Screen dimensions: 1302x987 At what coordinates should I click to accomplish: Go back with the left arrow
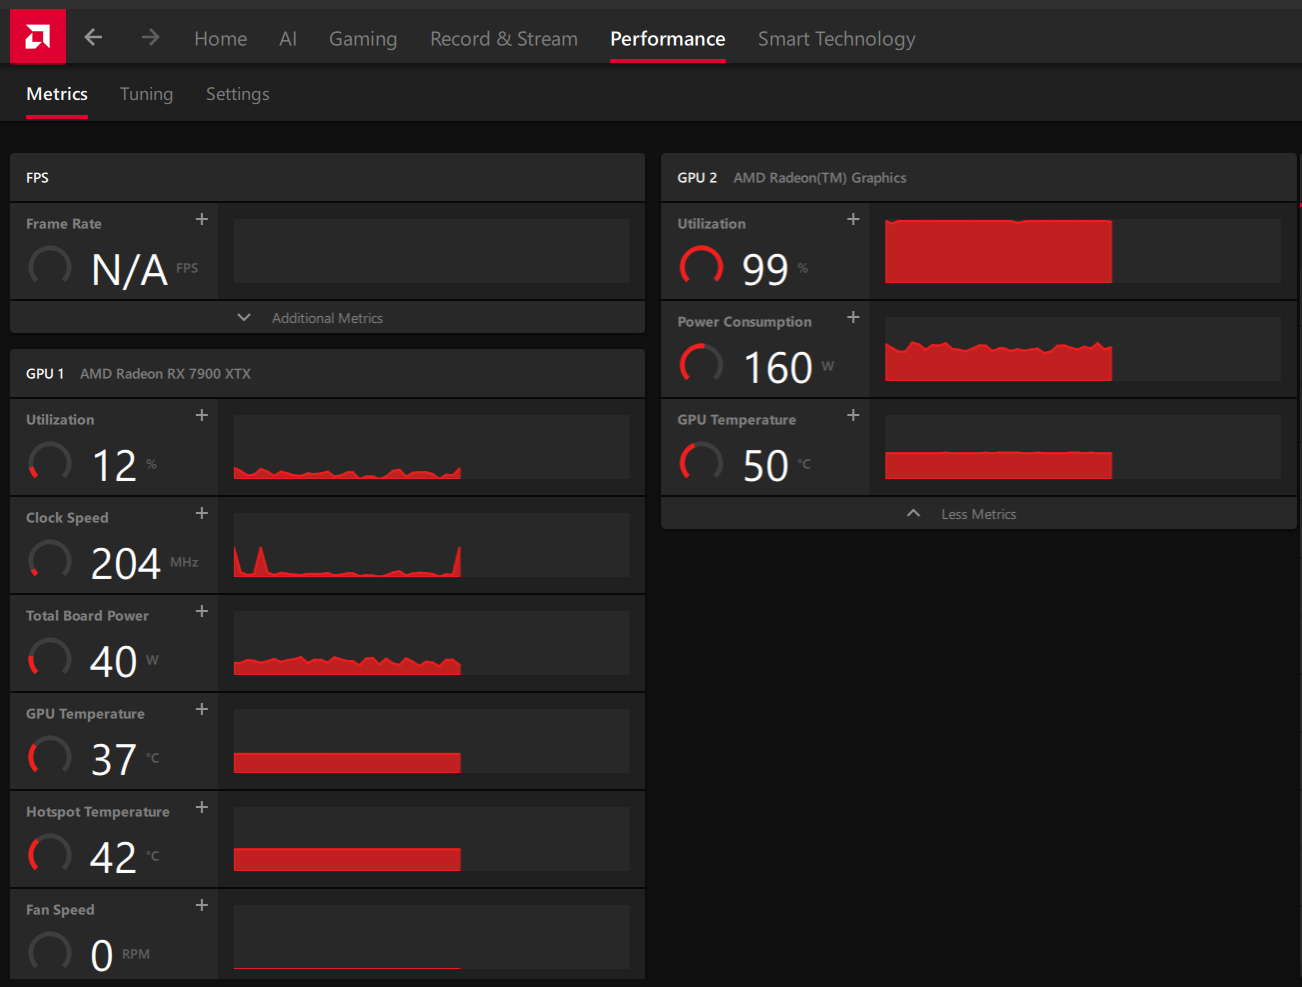pos(93,37)
